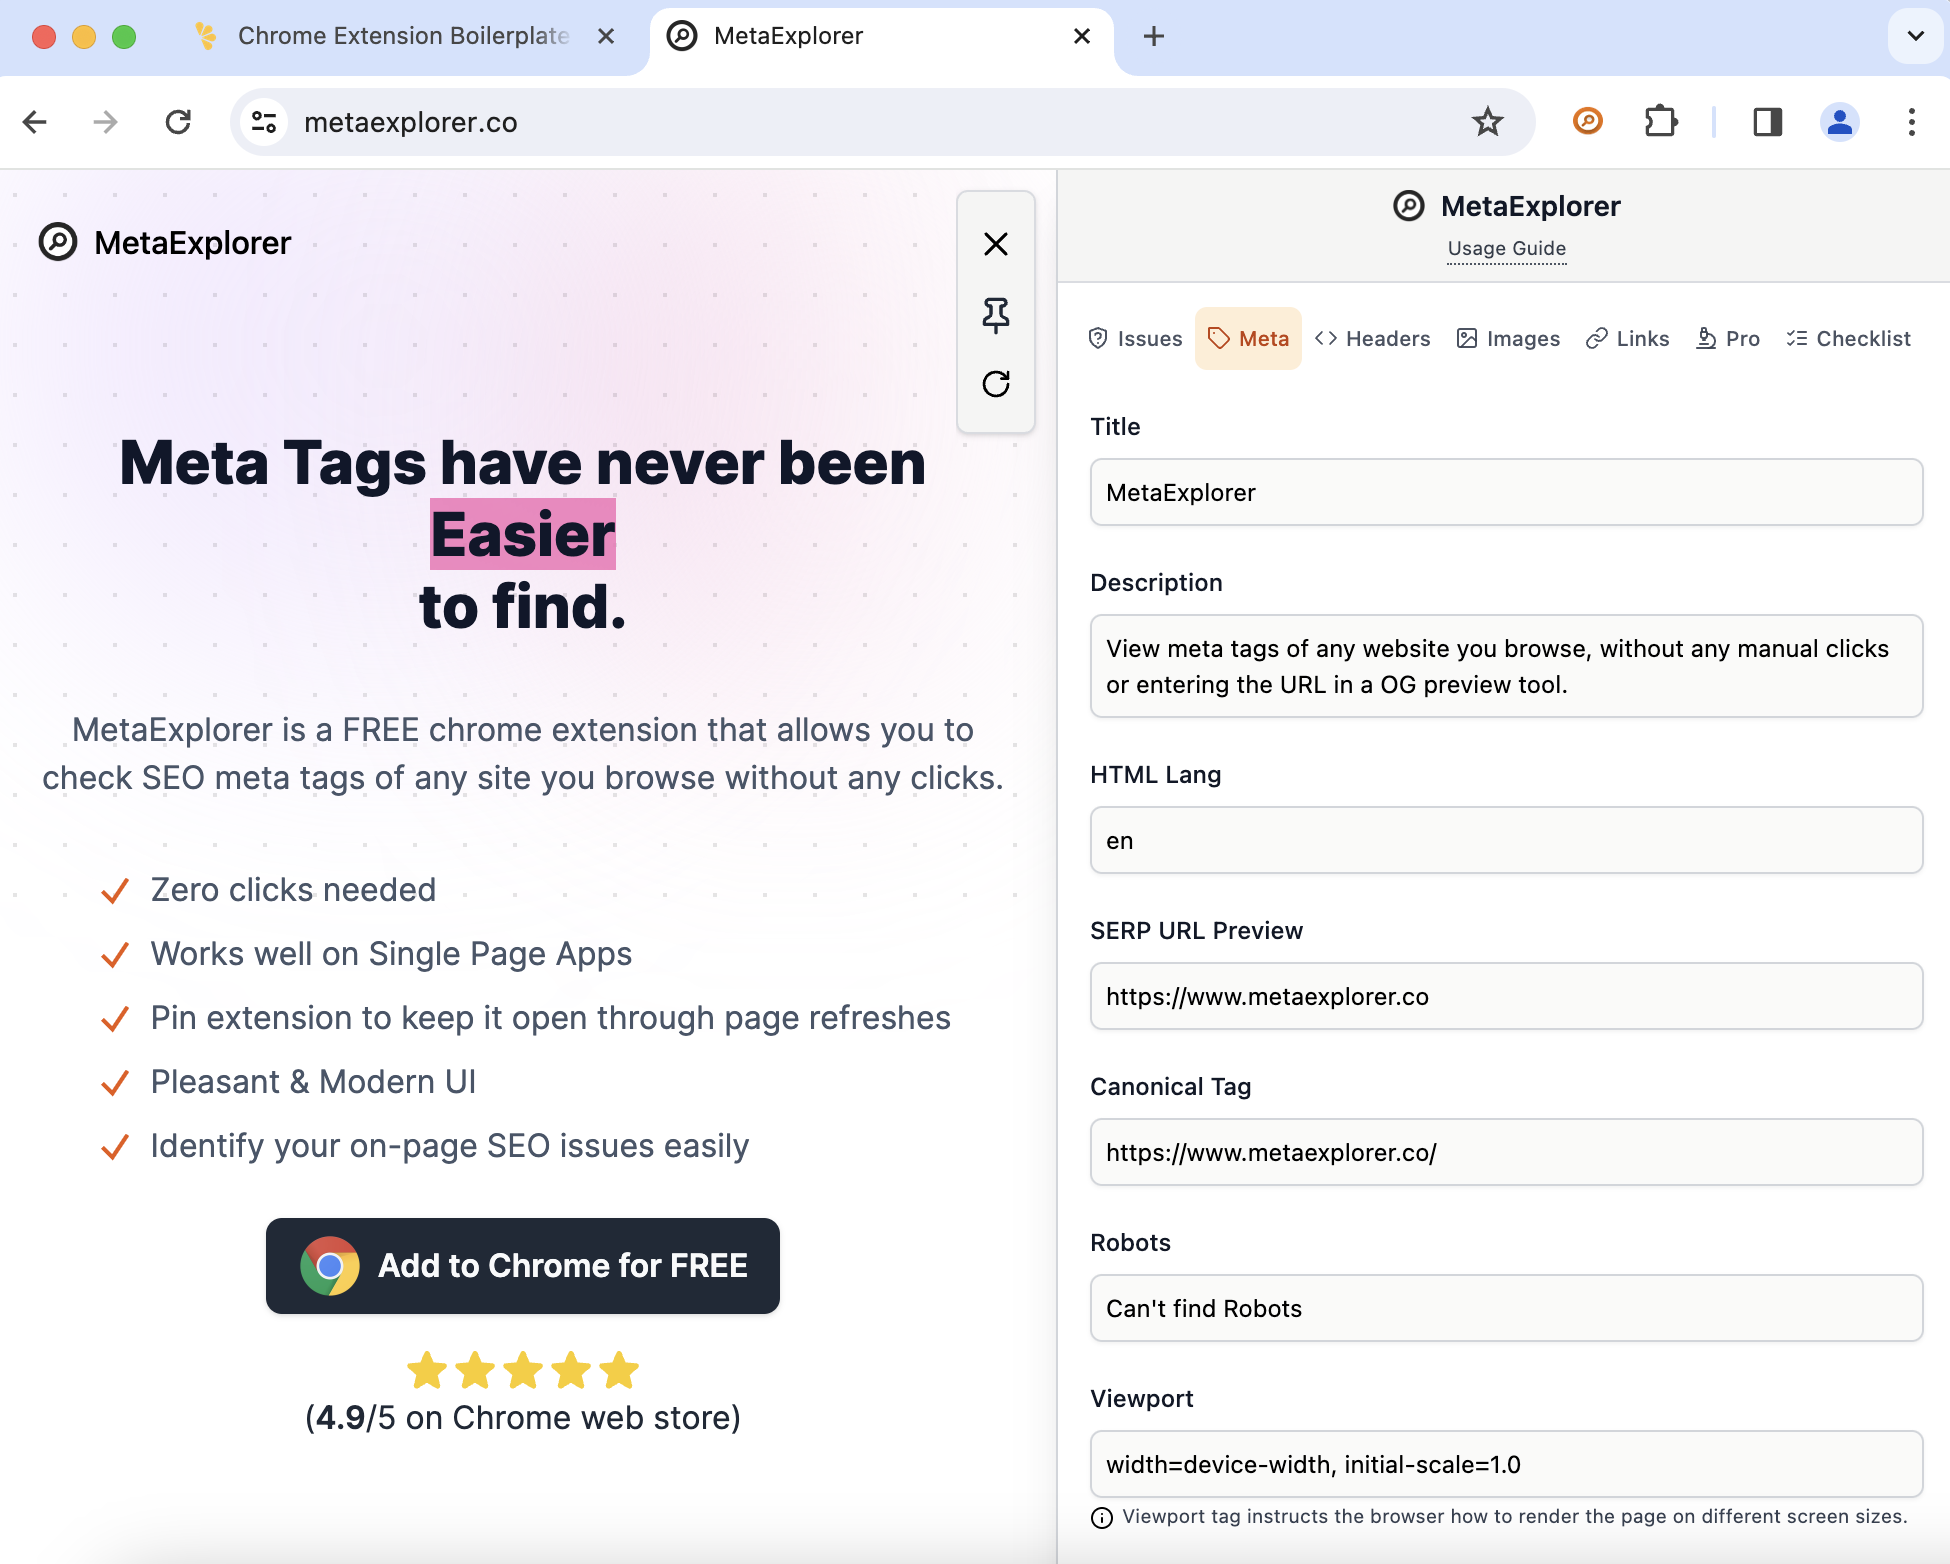Viewport: 1950px width, 1564px height.
Task: Click 'Pleasant & Modern UI' text
Action: 313,1082
